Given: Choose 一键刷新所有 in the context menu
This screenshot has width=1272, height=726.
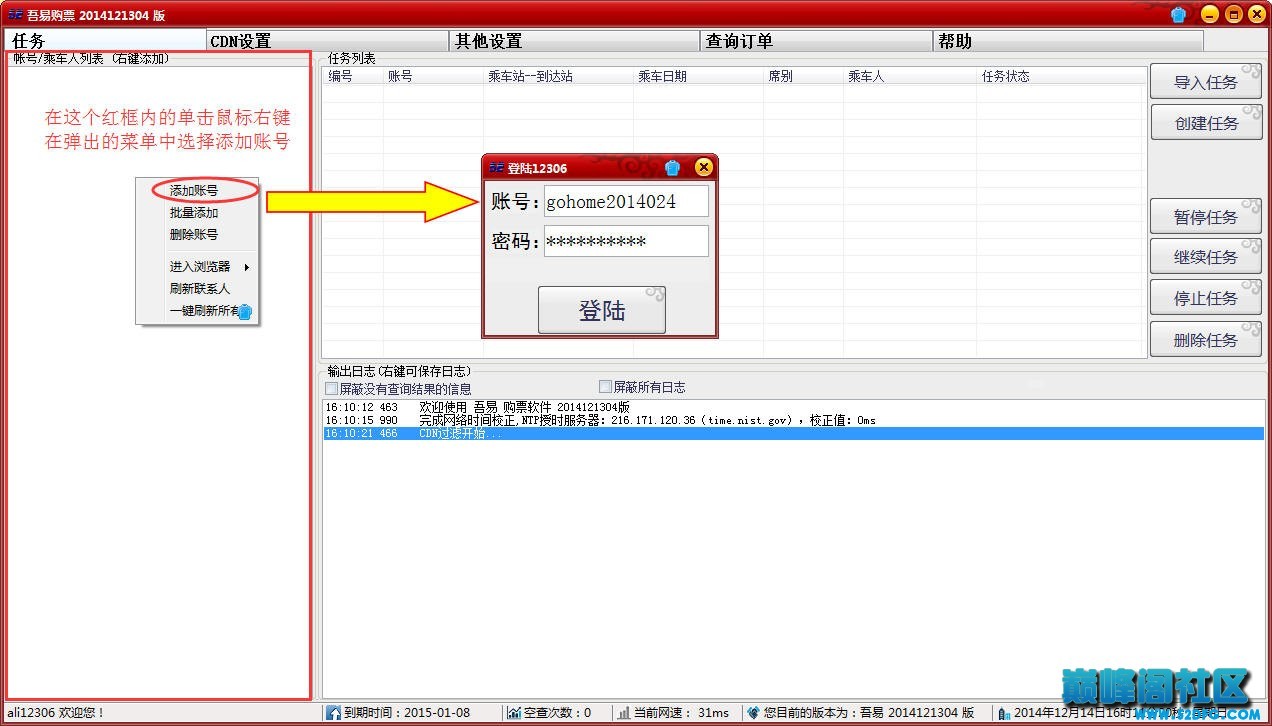Looking at the screenshot, I should 204,311.
